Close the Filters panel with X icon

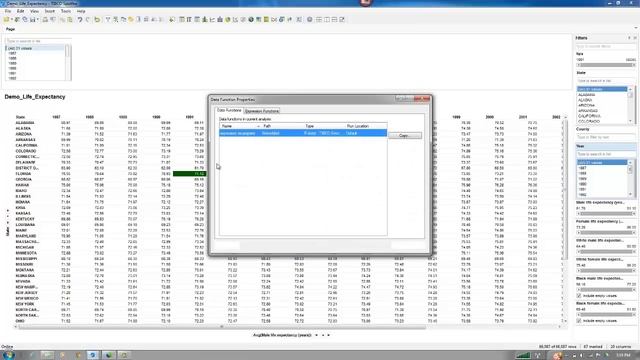tap(635, 38)
